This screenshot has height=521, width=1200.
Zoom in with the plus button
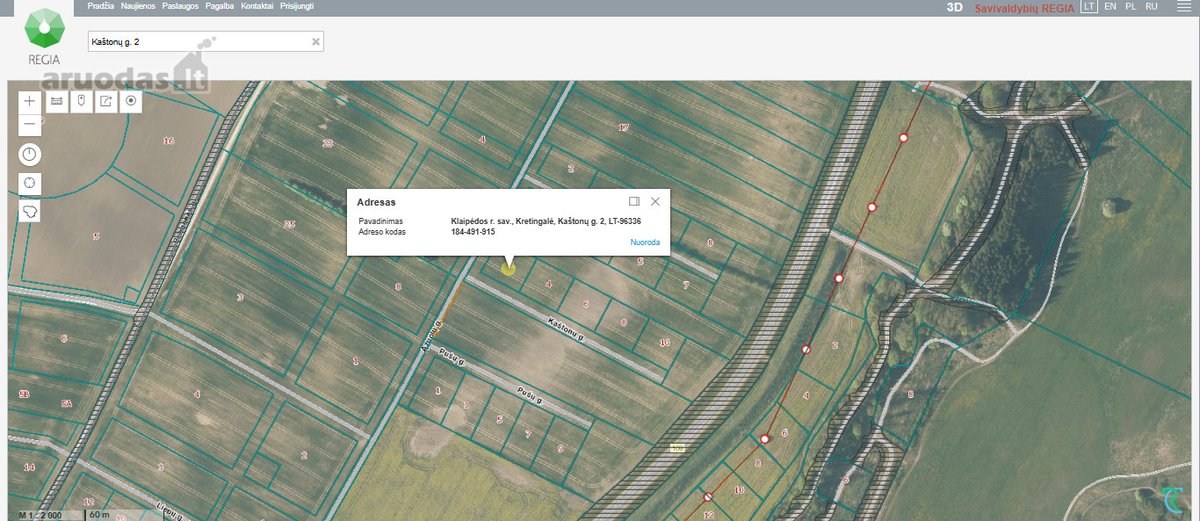pyautogui.click(x=30, y=101)
